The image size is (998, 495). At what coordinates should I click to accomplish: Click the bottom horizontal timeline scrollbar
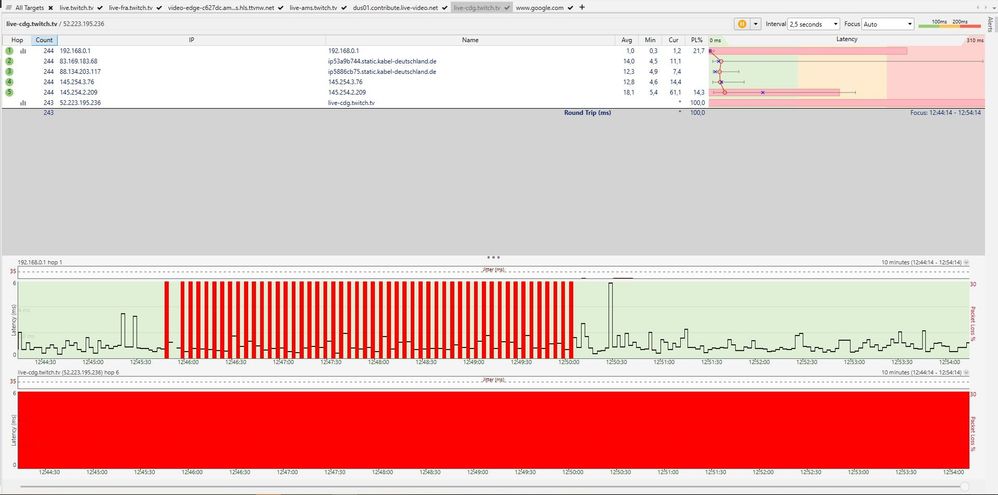pos(493,486)
